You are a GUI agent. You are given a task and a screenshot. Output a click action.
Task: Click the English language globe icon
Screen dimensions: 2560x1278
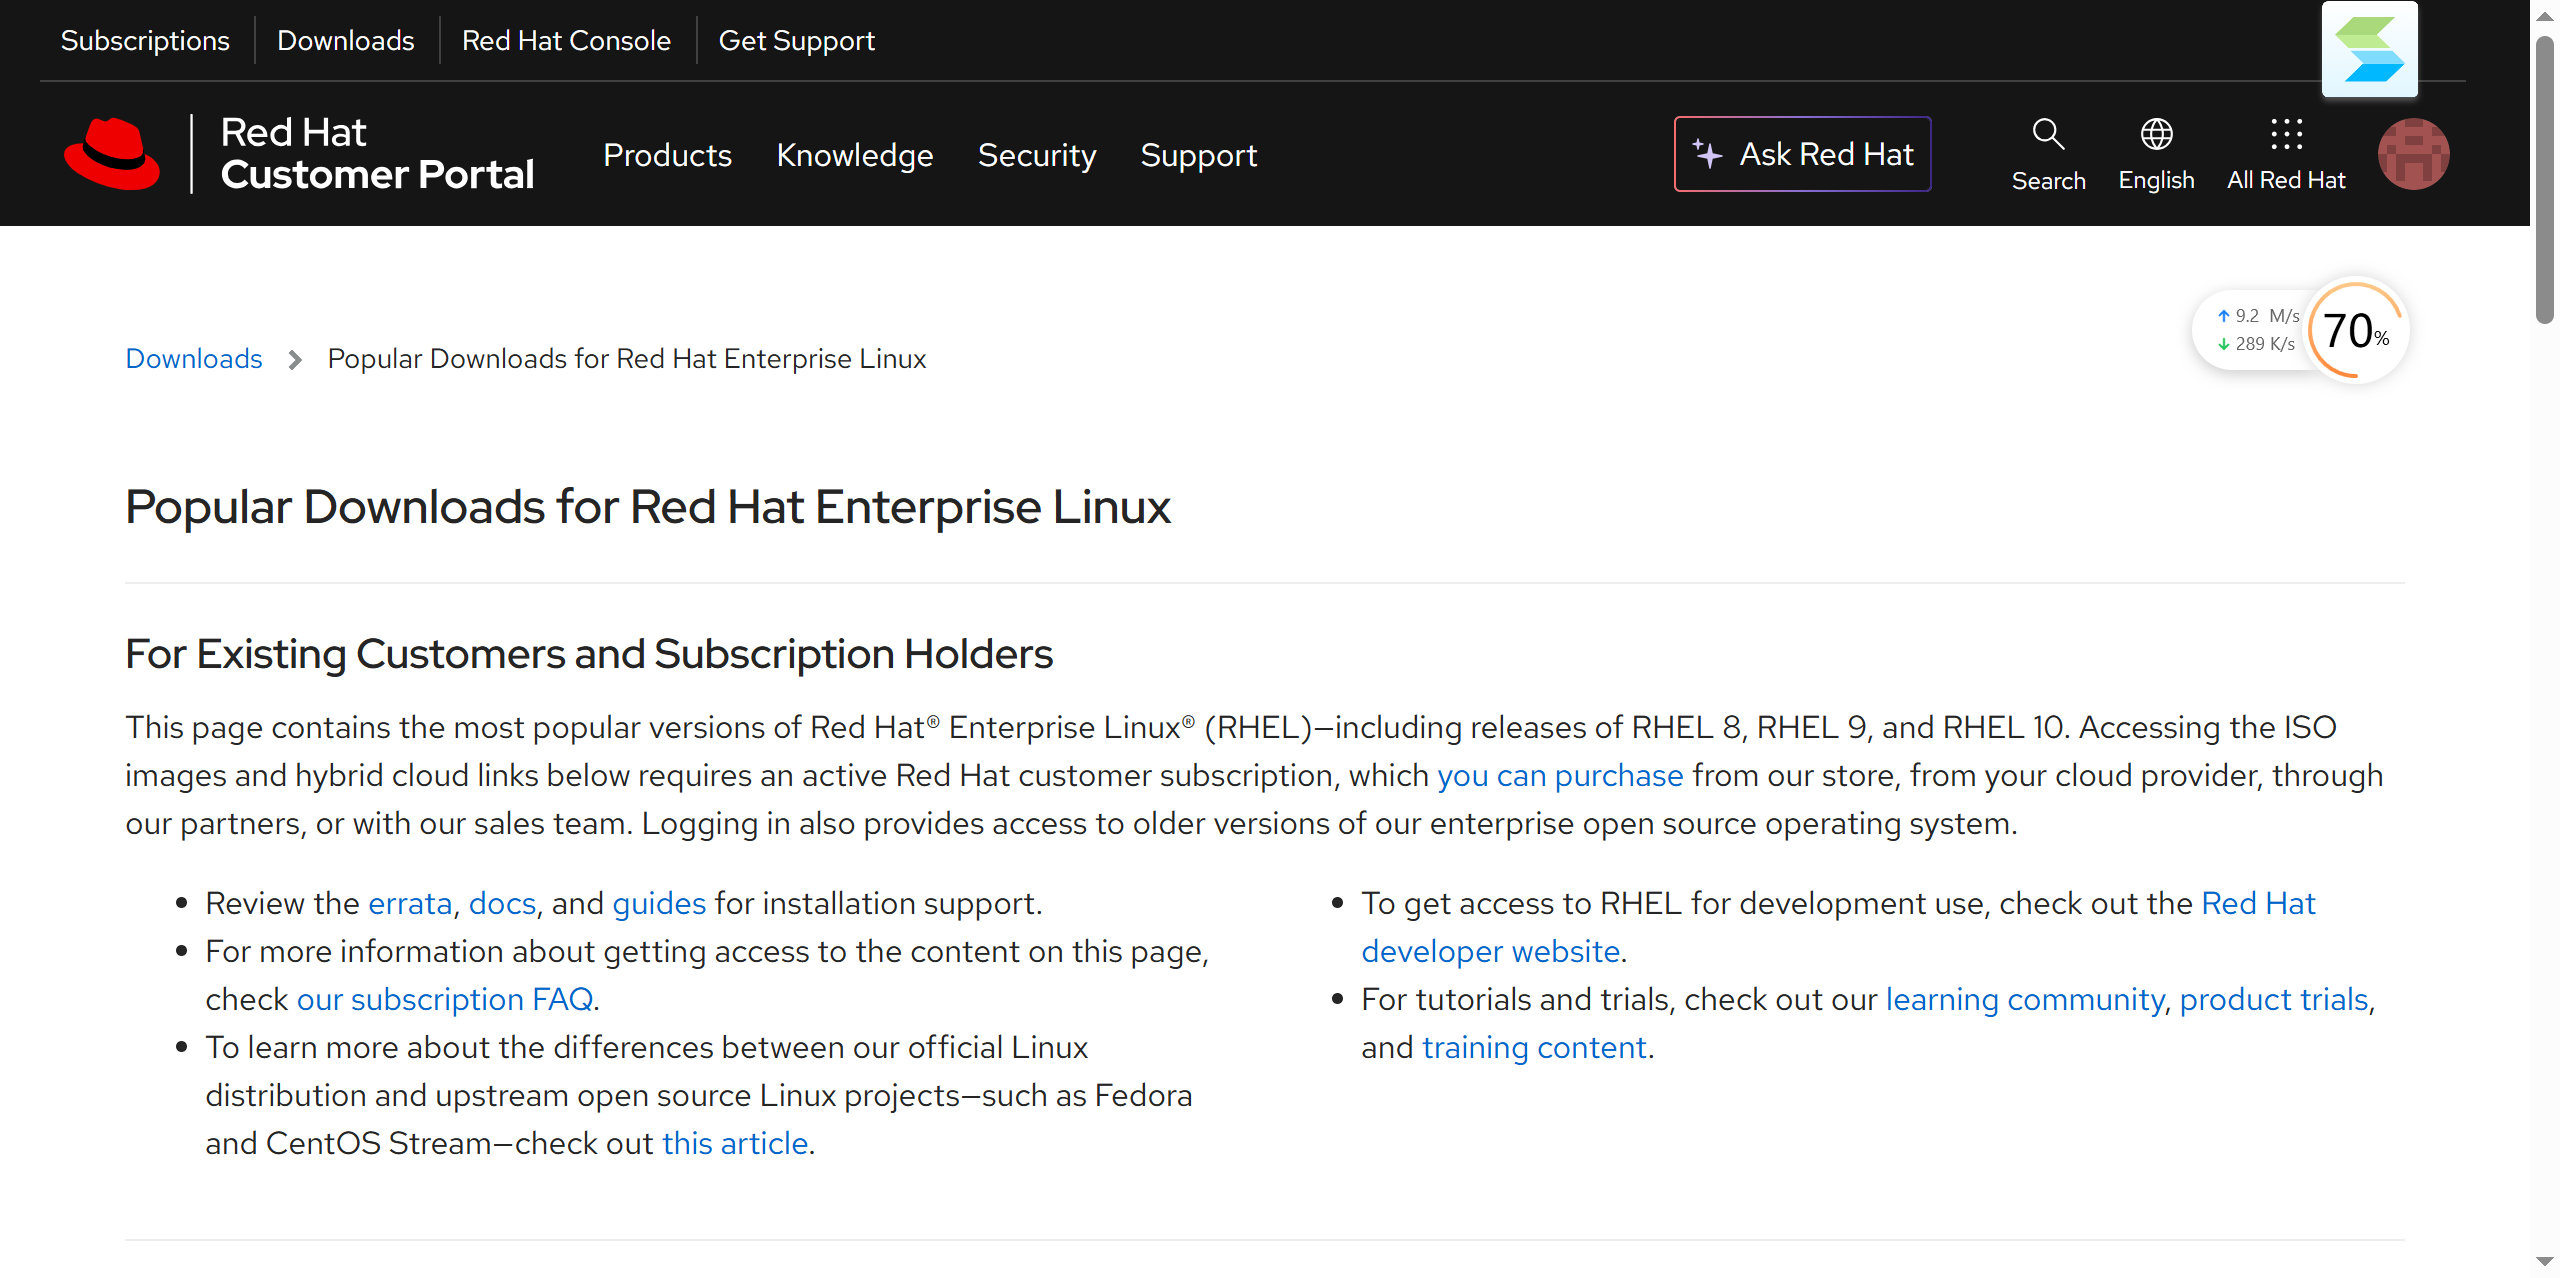click(2156, 135)
